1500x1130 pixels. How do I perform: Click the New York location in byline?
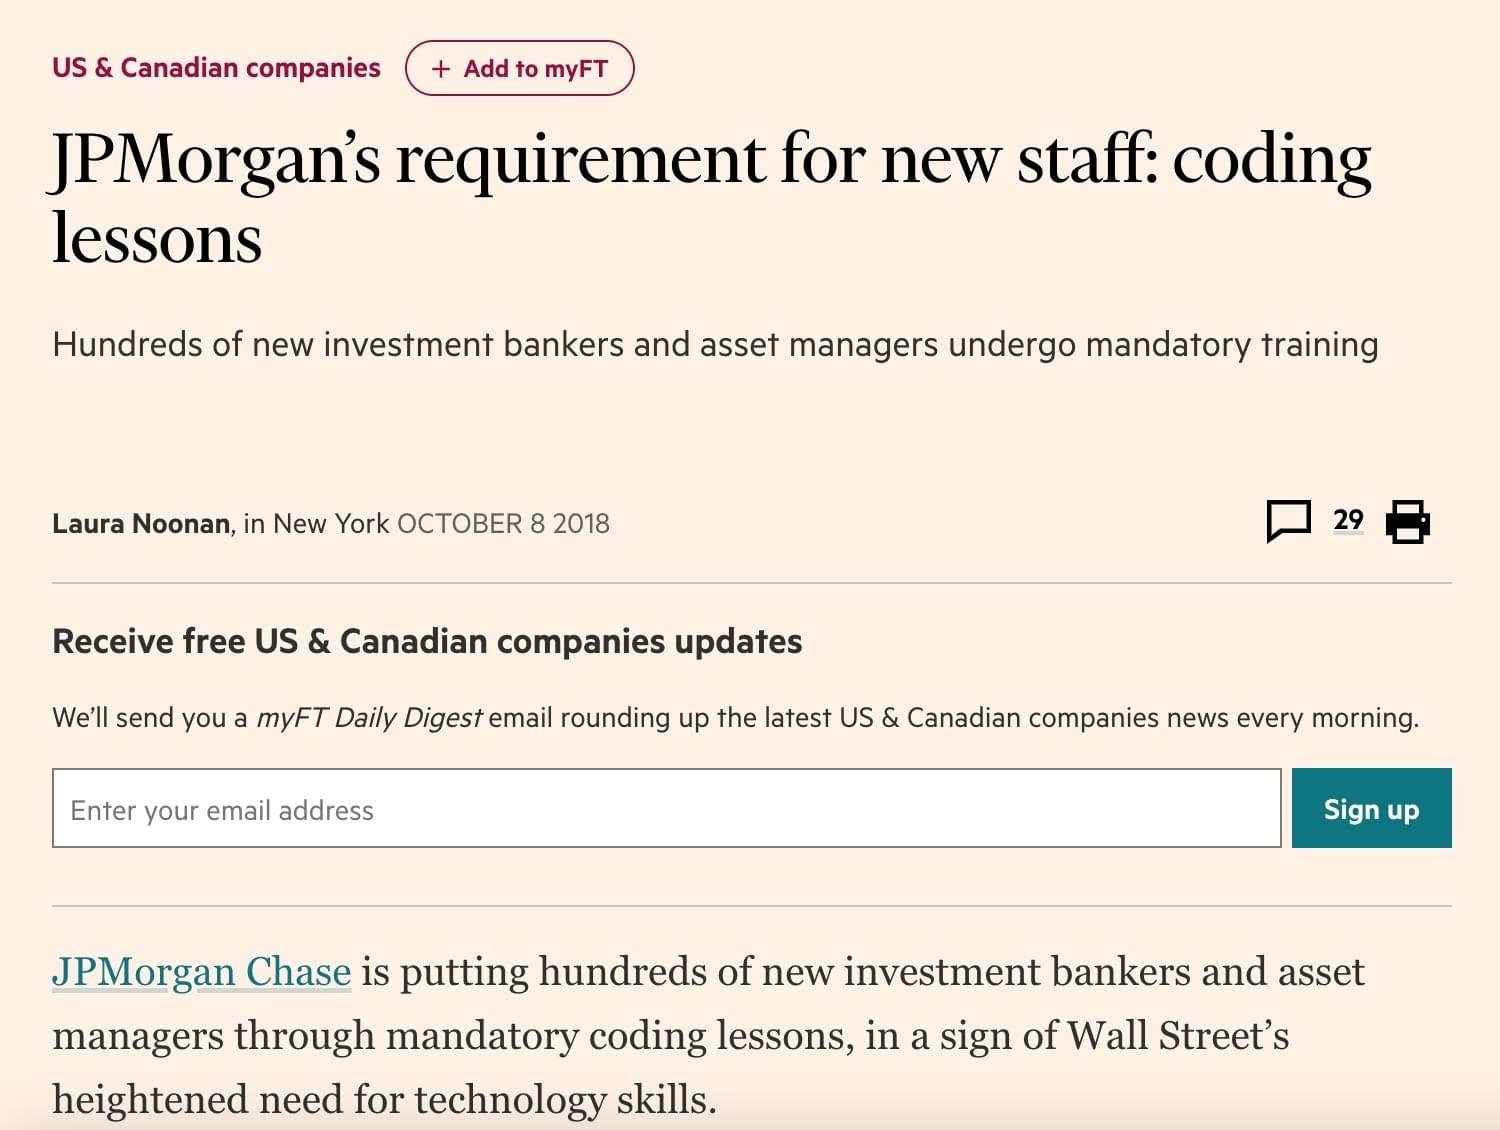pos(331,524)
